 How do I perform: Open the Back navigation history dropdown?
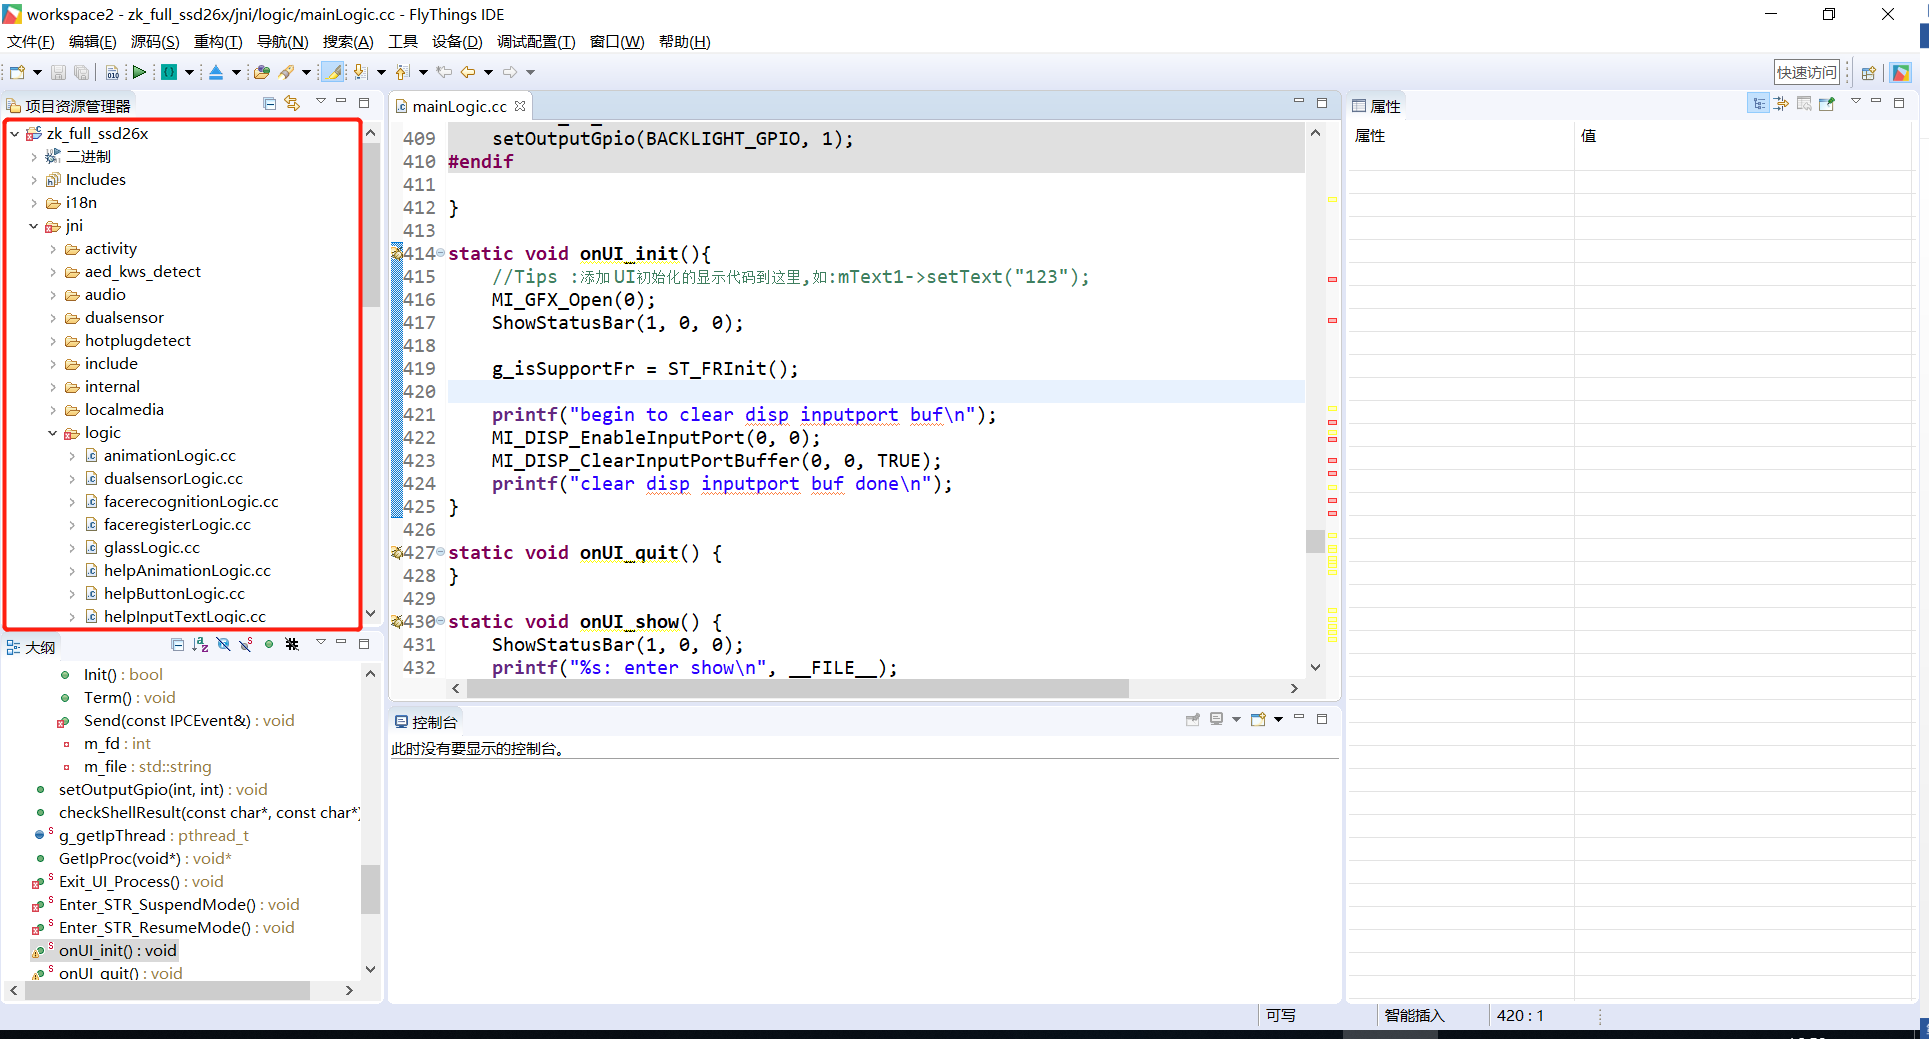[x=489, y=72]
